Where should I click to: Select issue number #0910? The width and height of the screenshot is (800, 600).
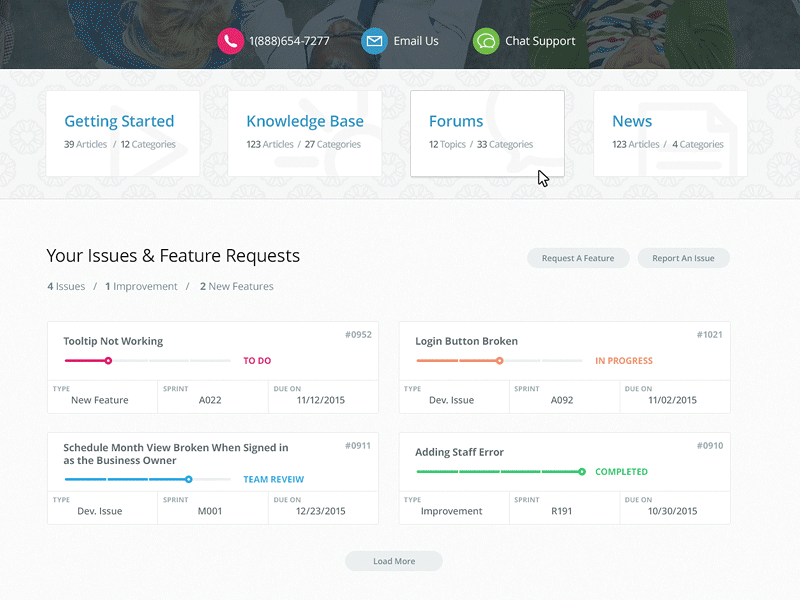[x=709, y=445]
